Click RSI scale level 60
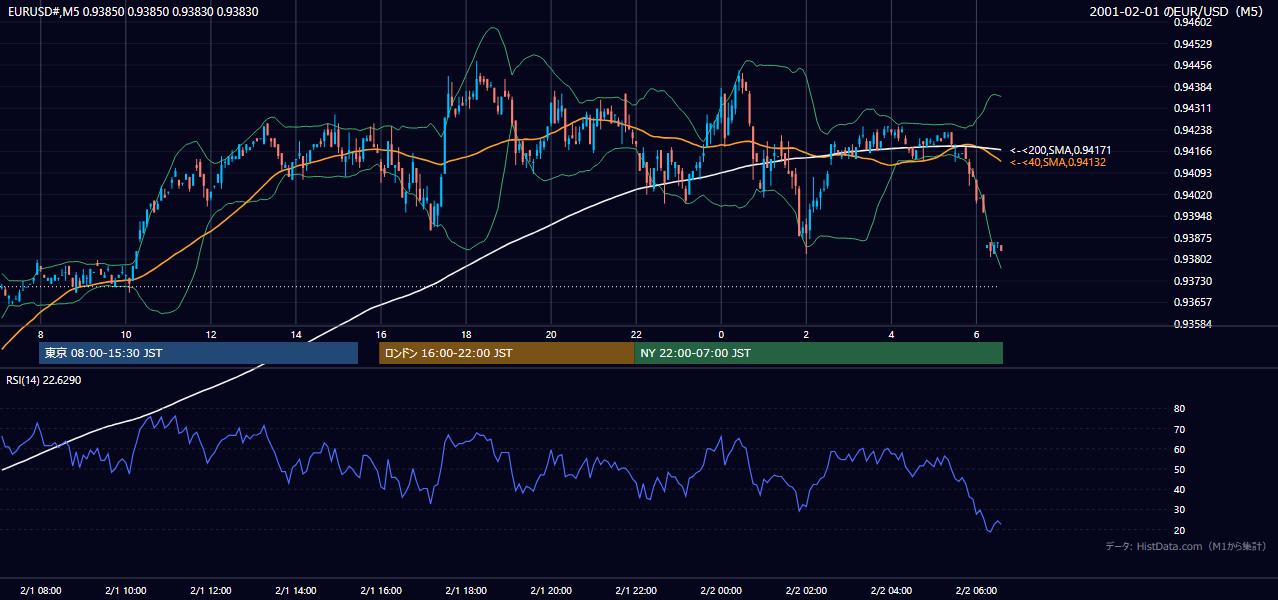The height and width of the screenshot is (600, 1278). click(1179, 449)
